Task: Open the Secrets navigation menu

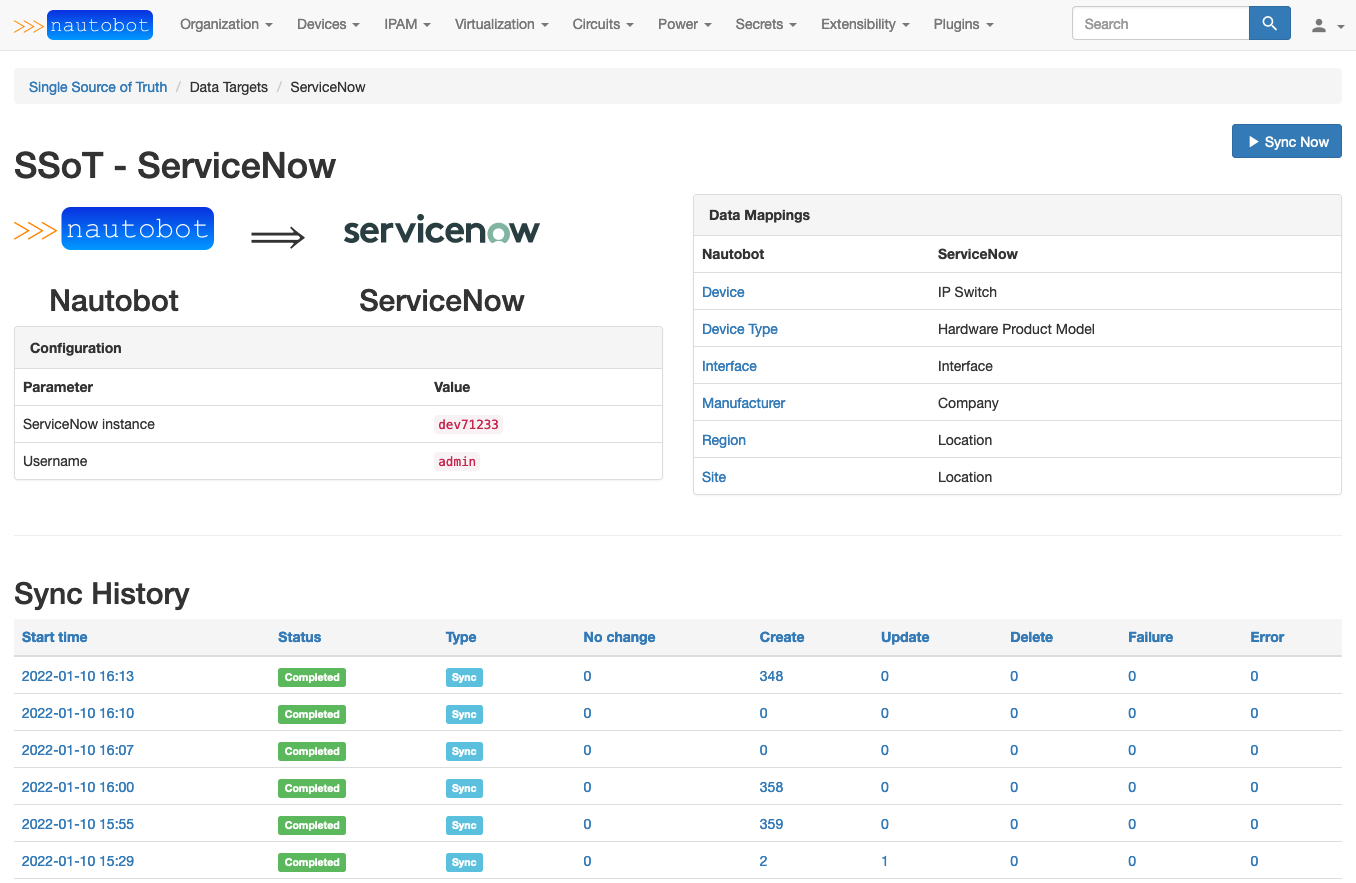Action: point(766,24)
